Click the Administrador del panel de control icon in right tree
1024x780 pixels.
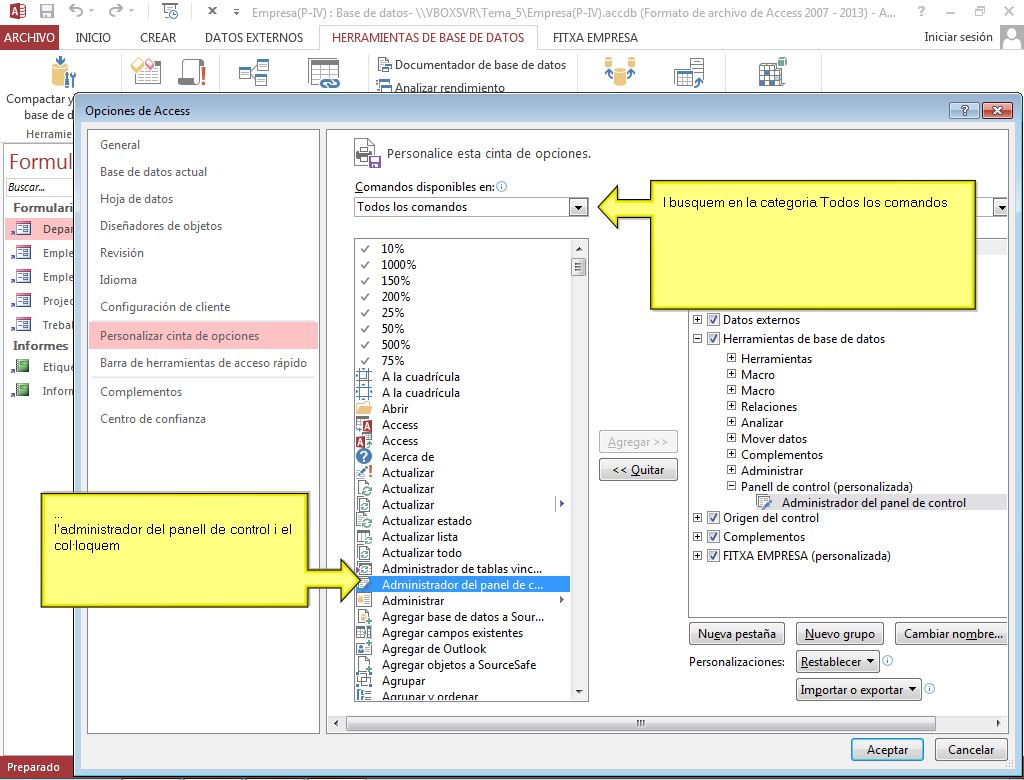coord(764,502)
